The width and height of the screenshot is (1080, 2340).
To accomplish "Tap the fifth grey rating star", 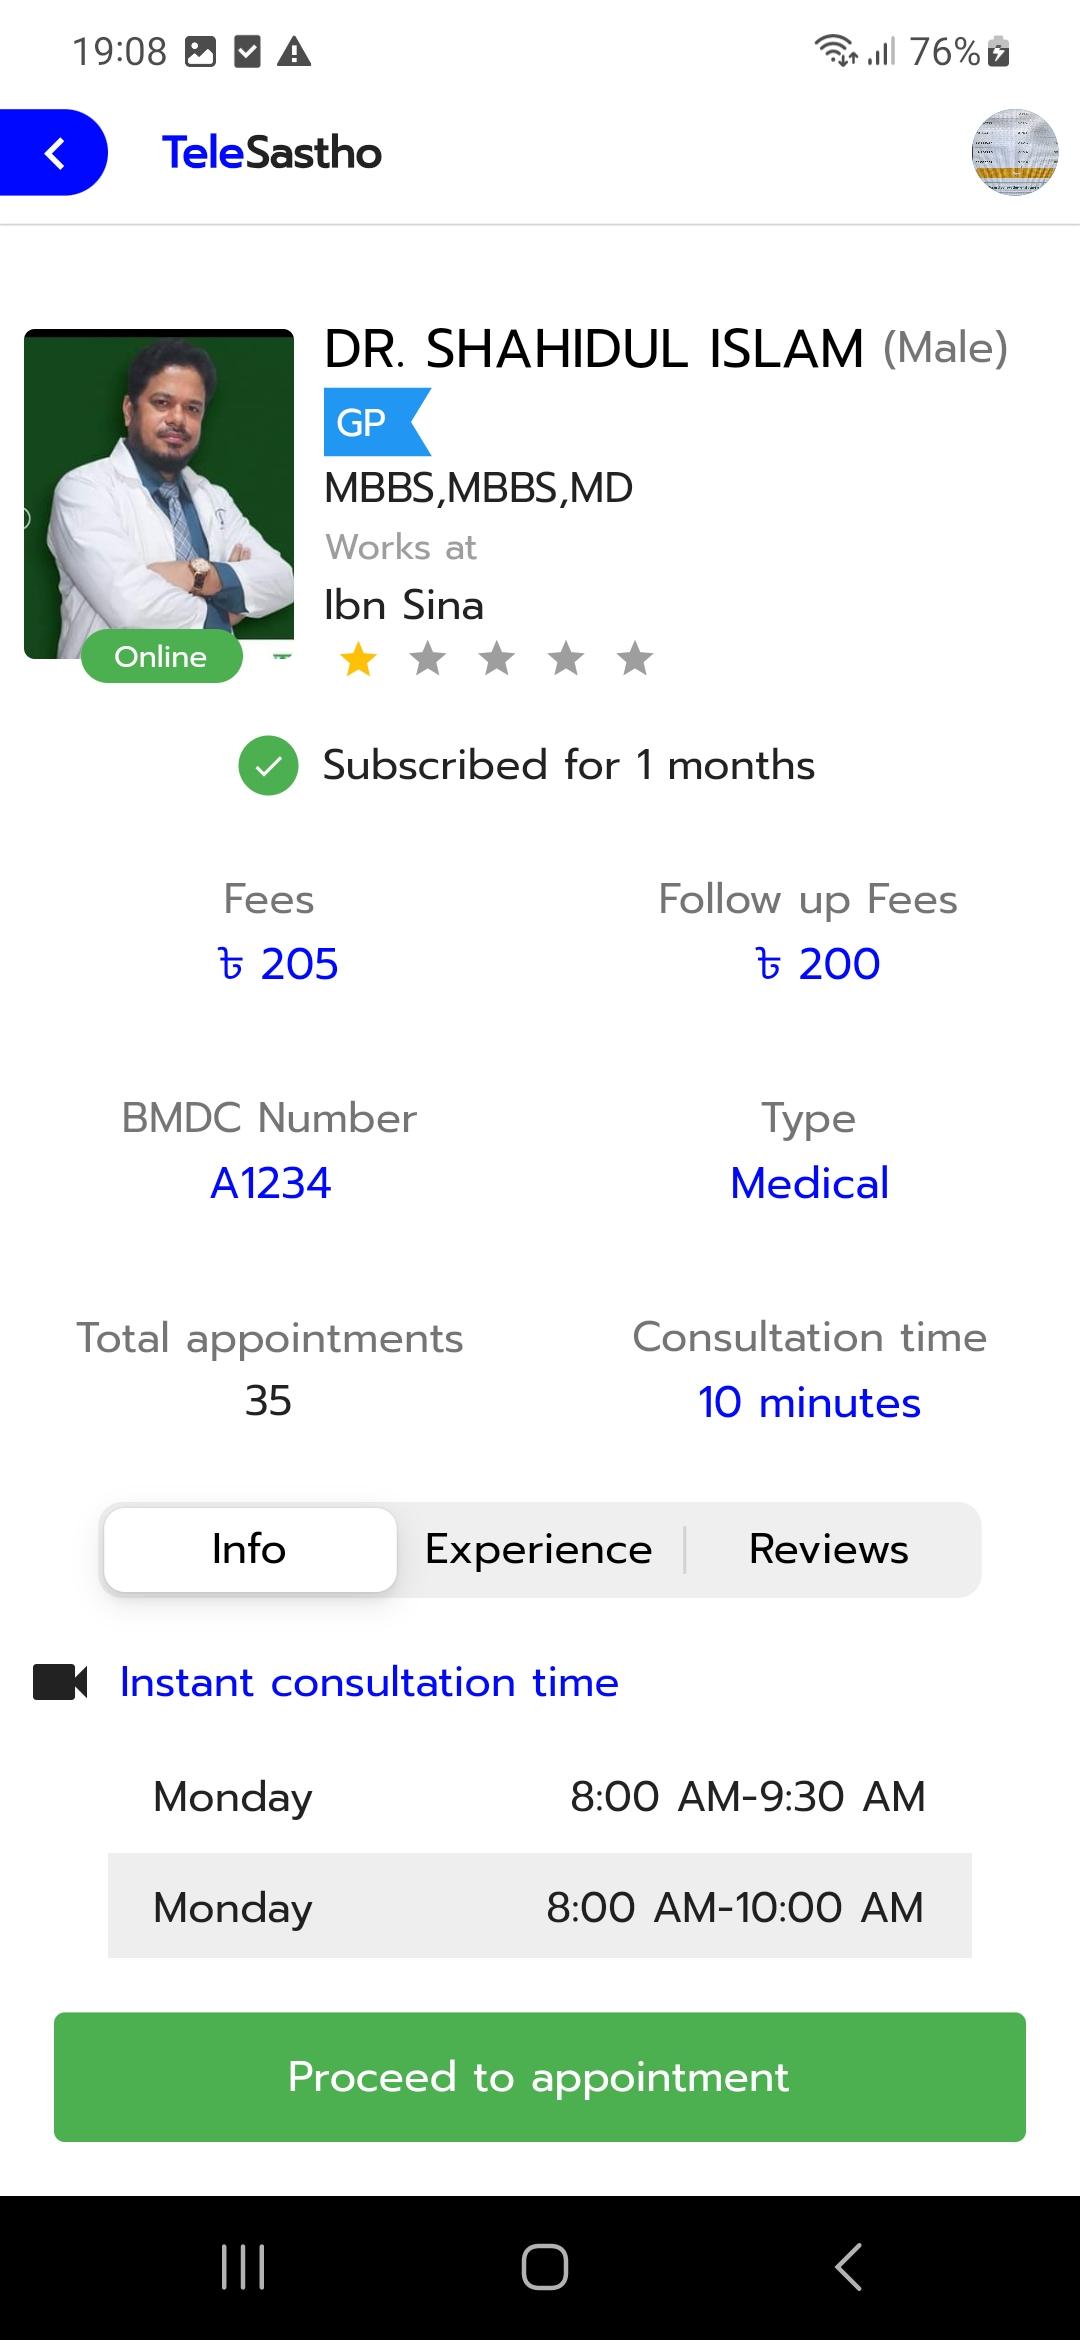I will click(x=635, y=659).
